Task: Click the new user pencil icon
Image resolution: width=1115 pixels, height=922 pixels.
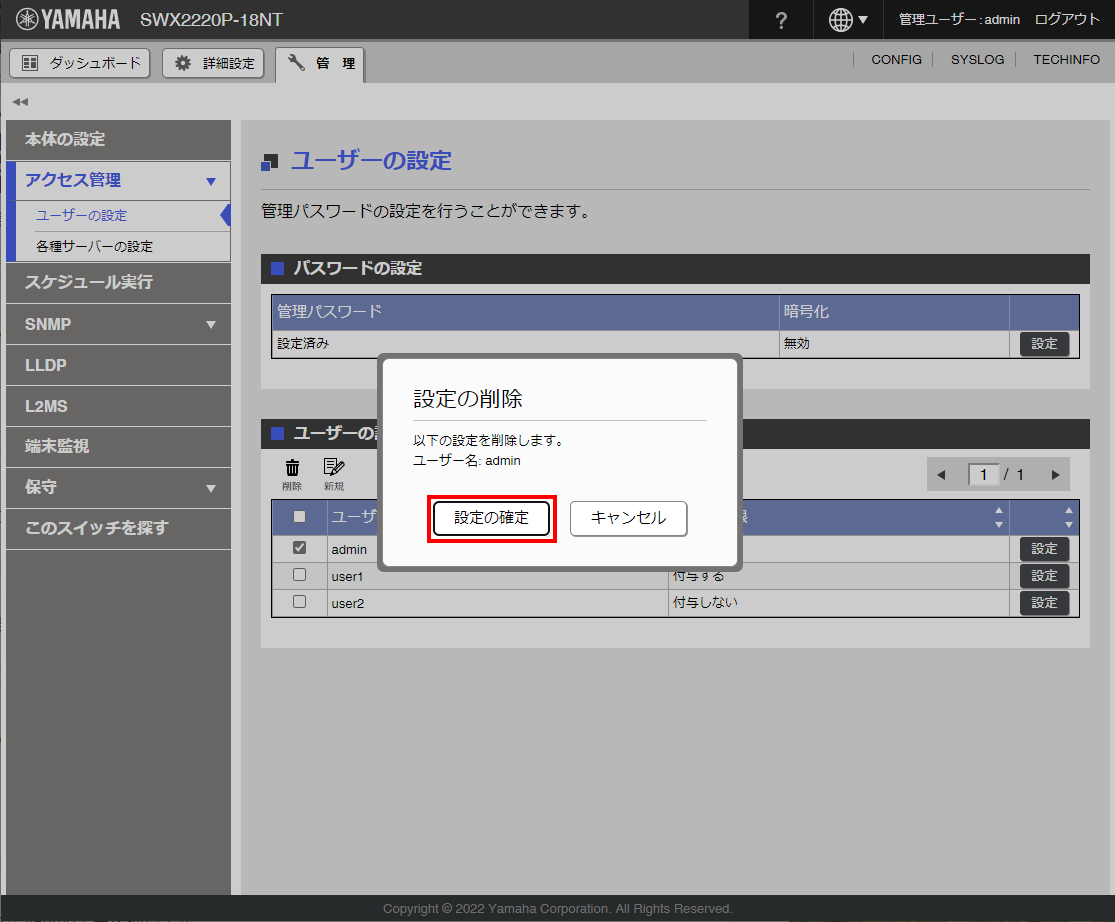Action: point(333,468)
